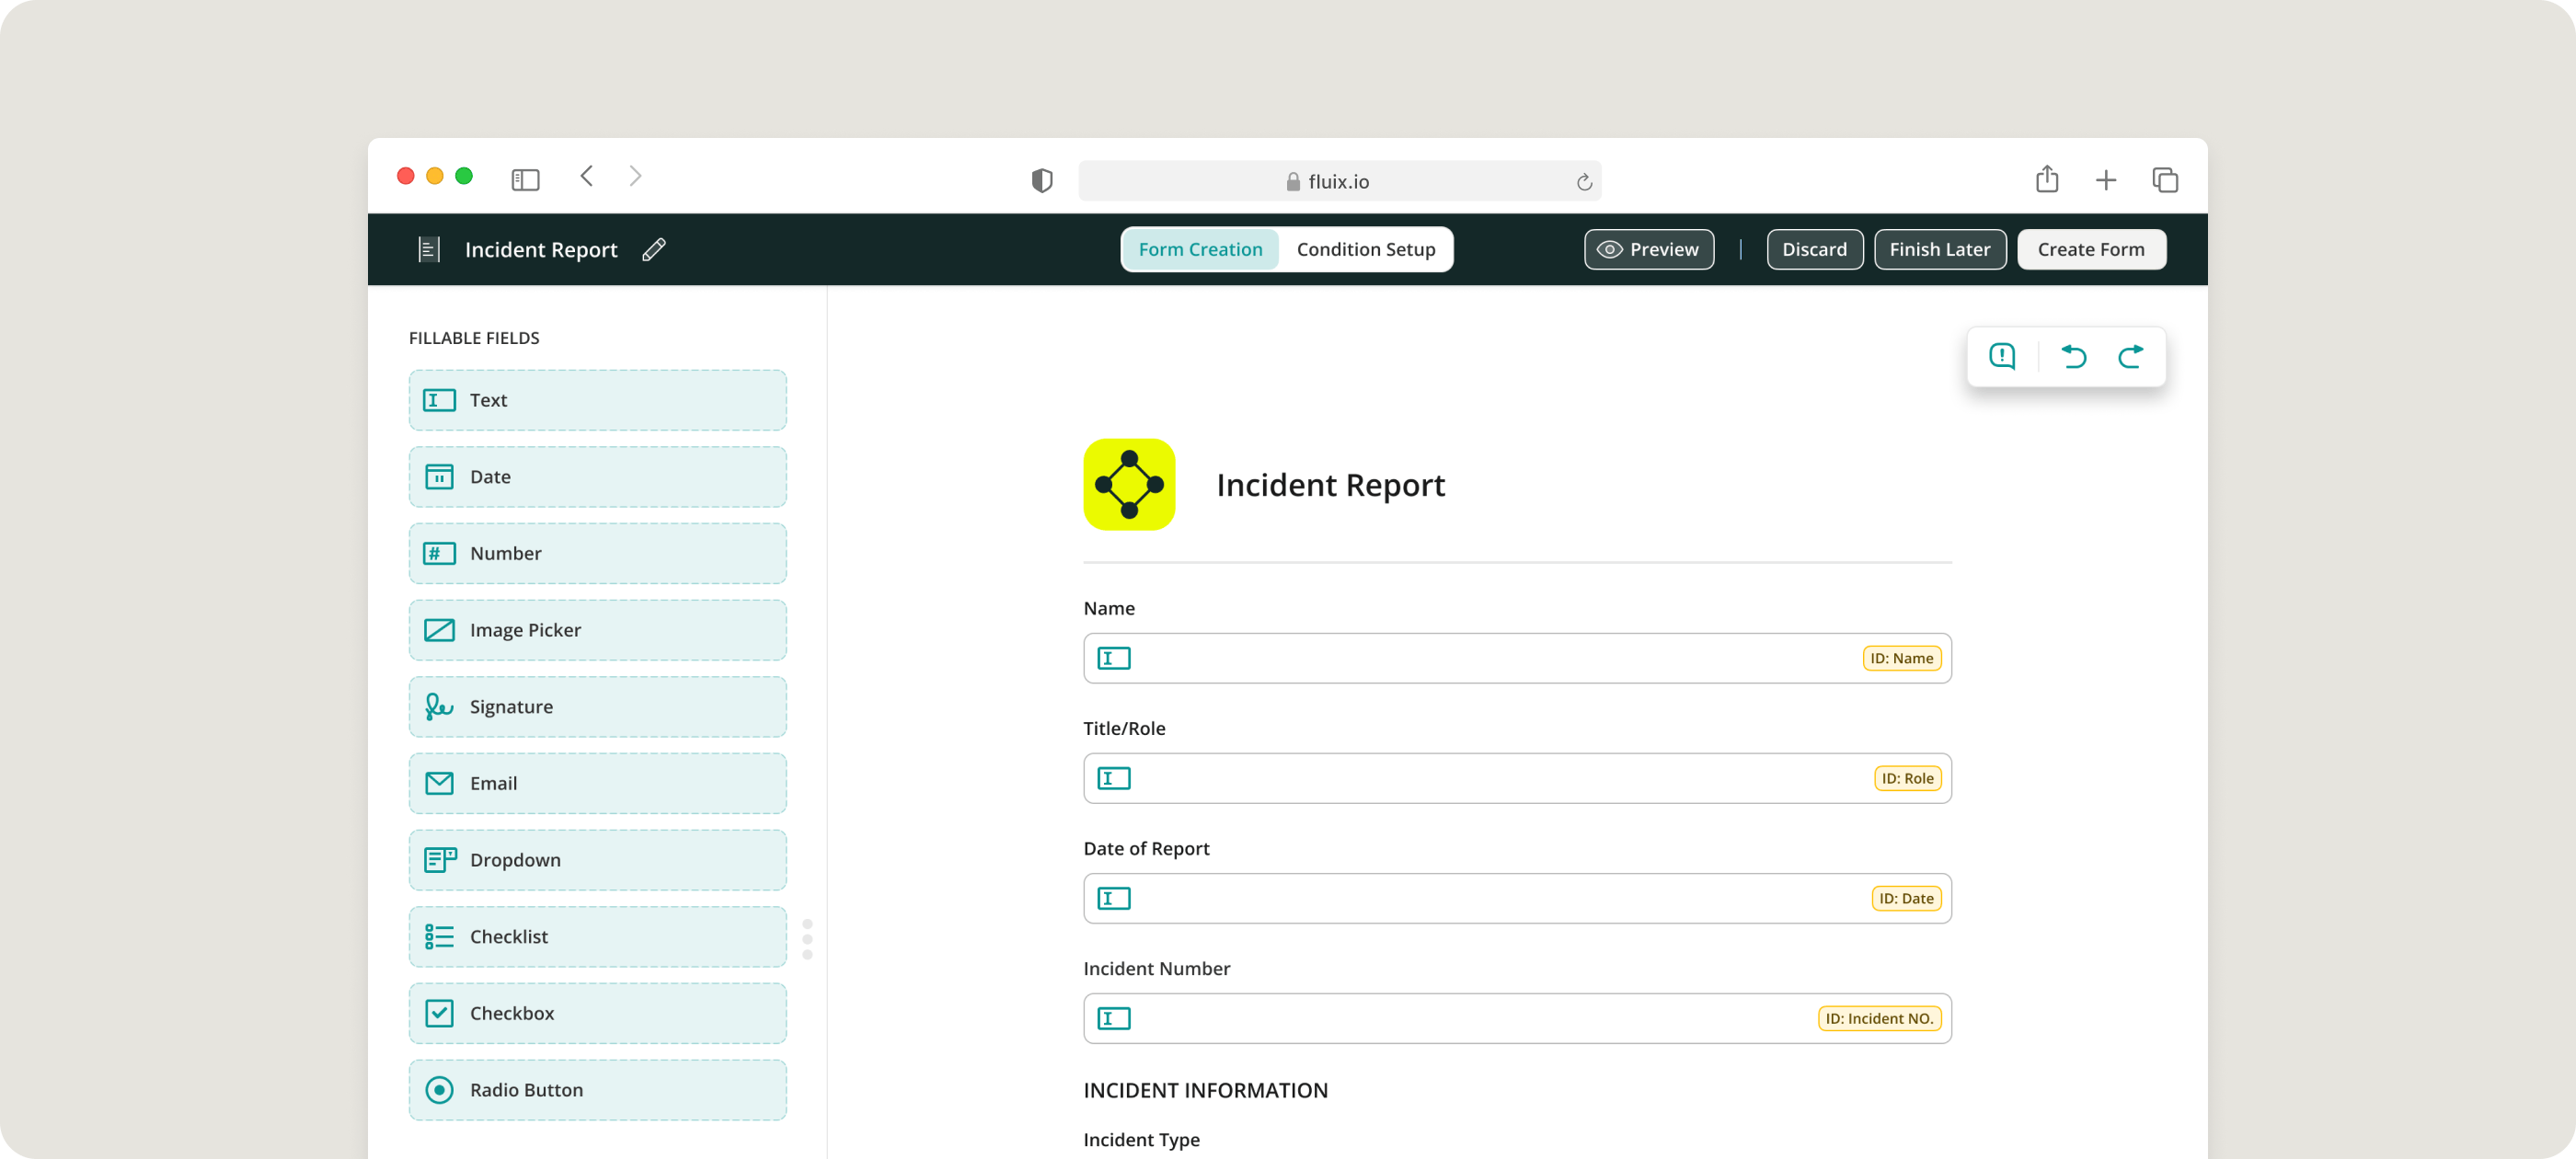Select the Radio Button fillable field

click(x=597, y=1090)
